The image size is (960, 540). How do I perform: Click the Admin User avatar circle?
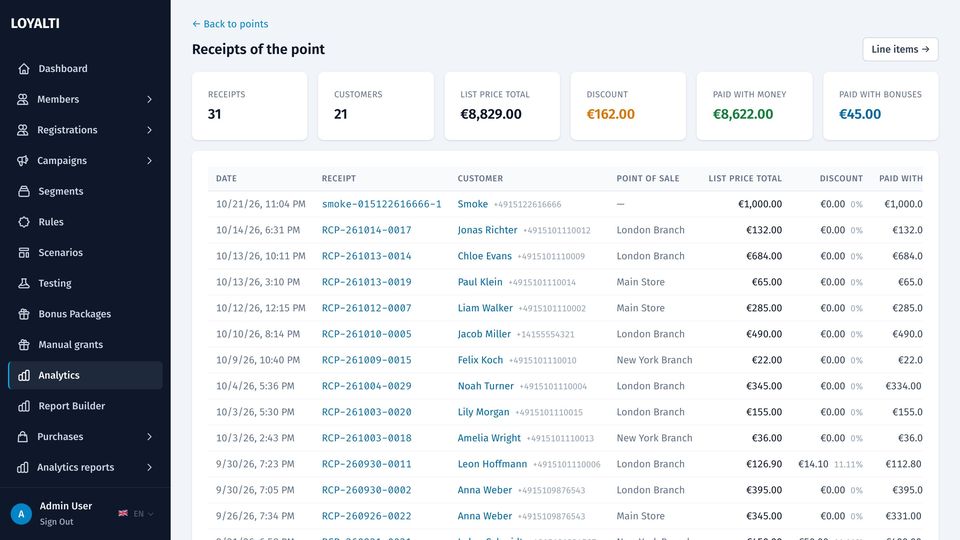point(21,514)
